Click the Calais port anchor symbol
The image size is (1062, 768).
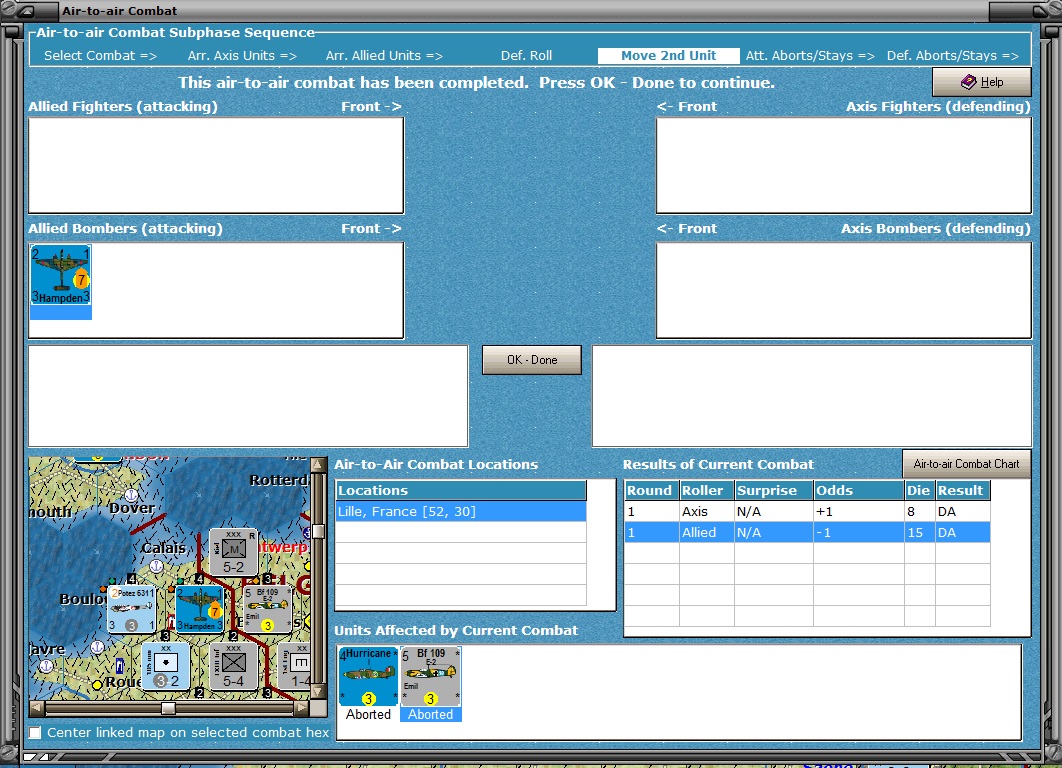156,565
